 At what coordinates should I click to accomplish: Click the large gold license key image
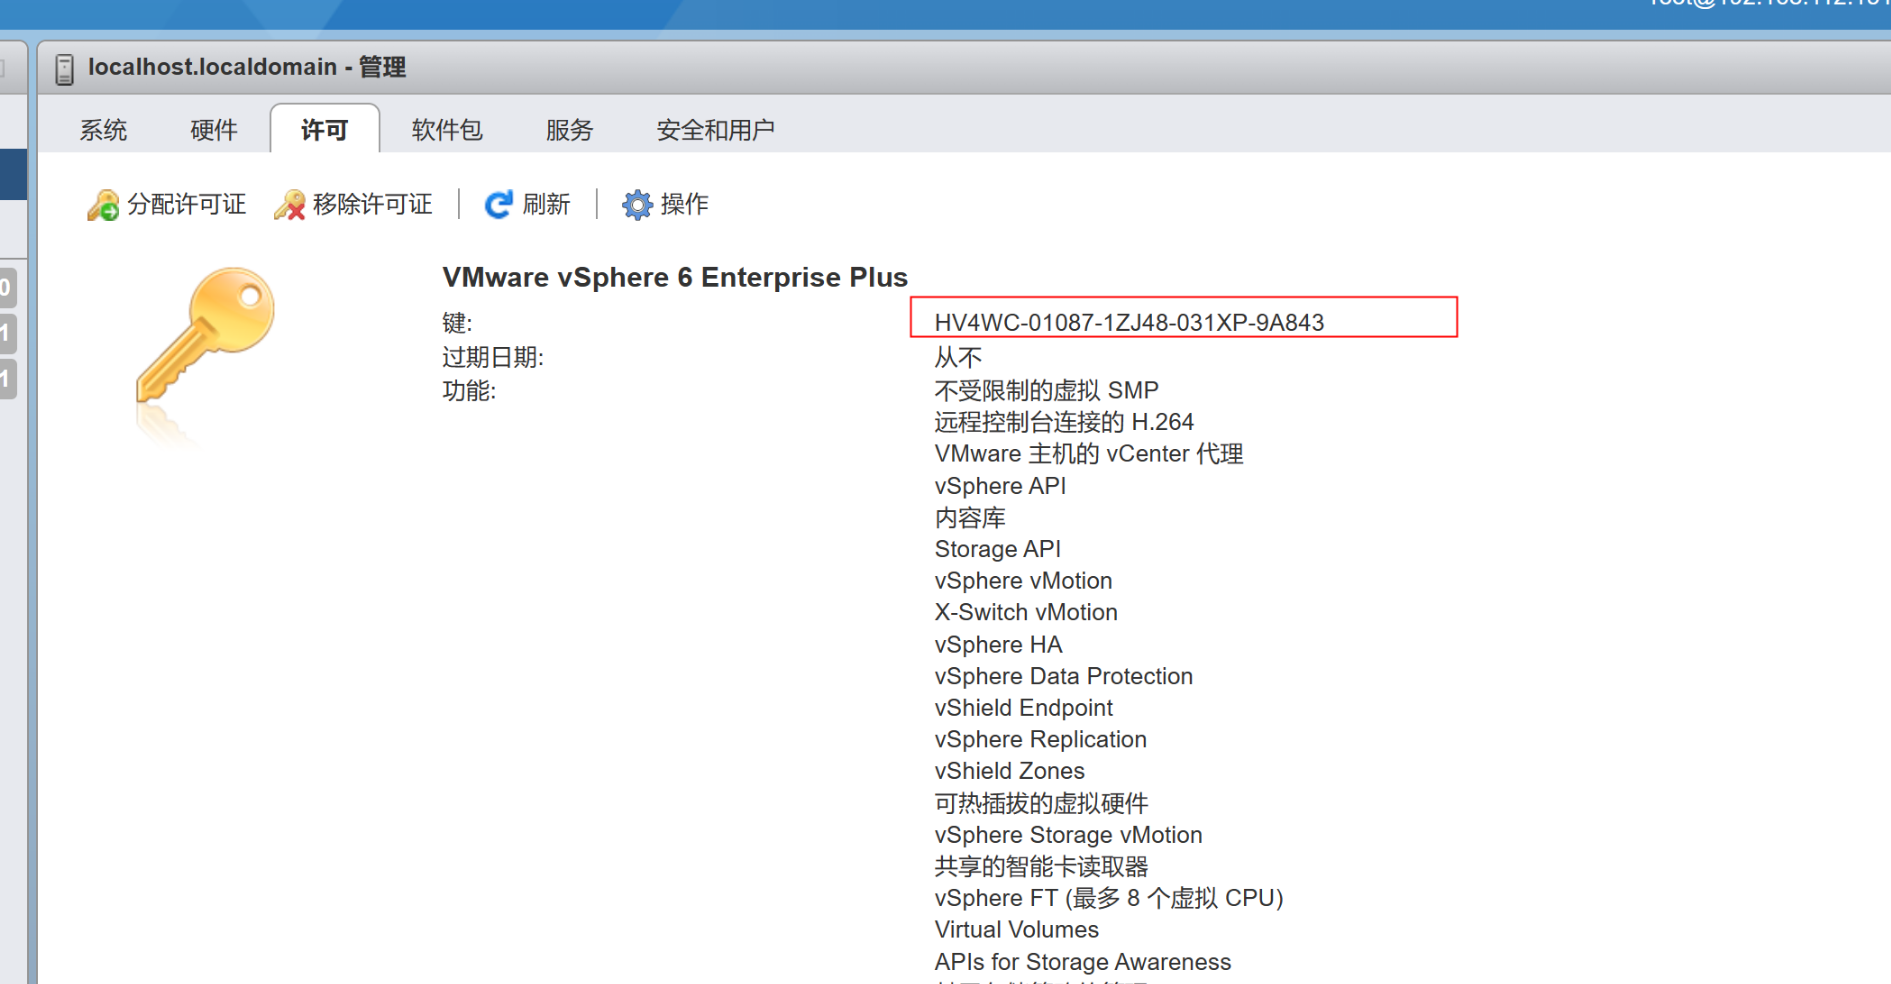(205, 335)
